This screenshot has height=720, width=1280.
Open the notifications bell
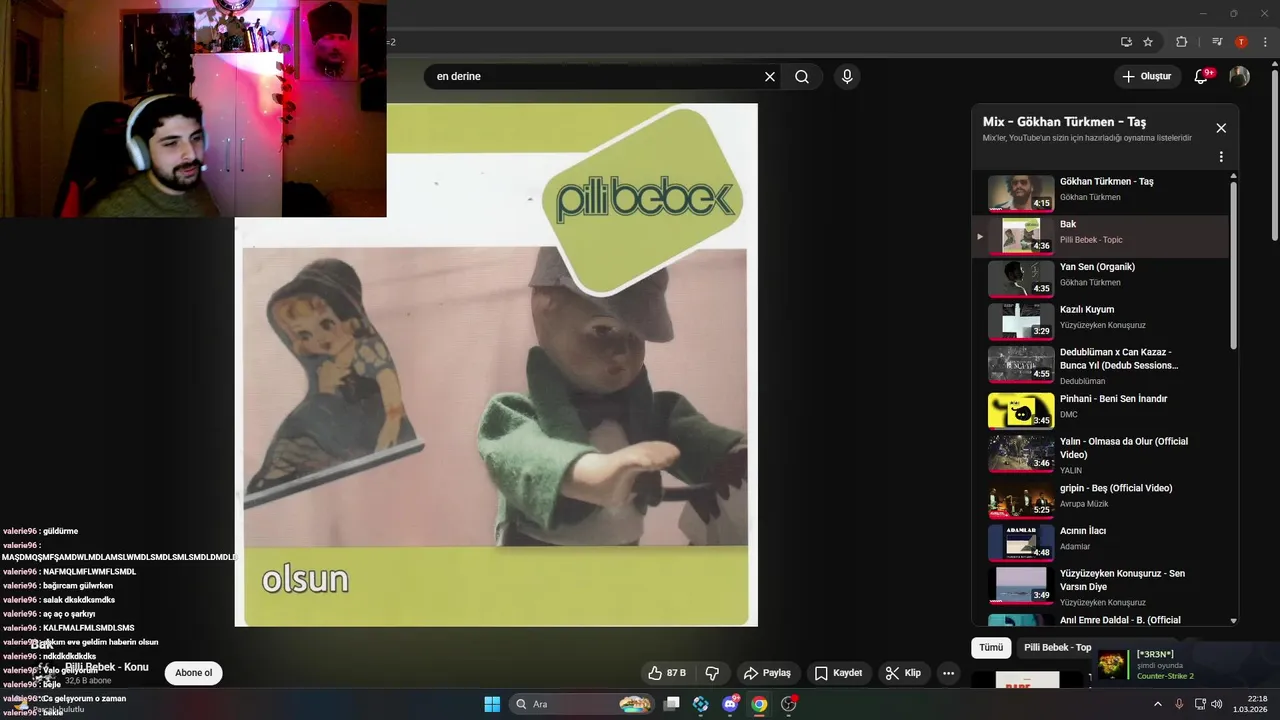(x=1202, y=76)
